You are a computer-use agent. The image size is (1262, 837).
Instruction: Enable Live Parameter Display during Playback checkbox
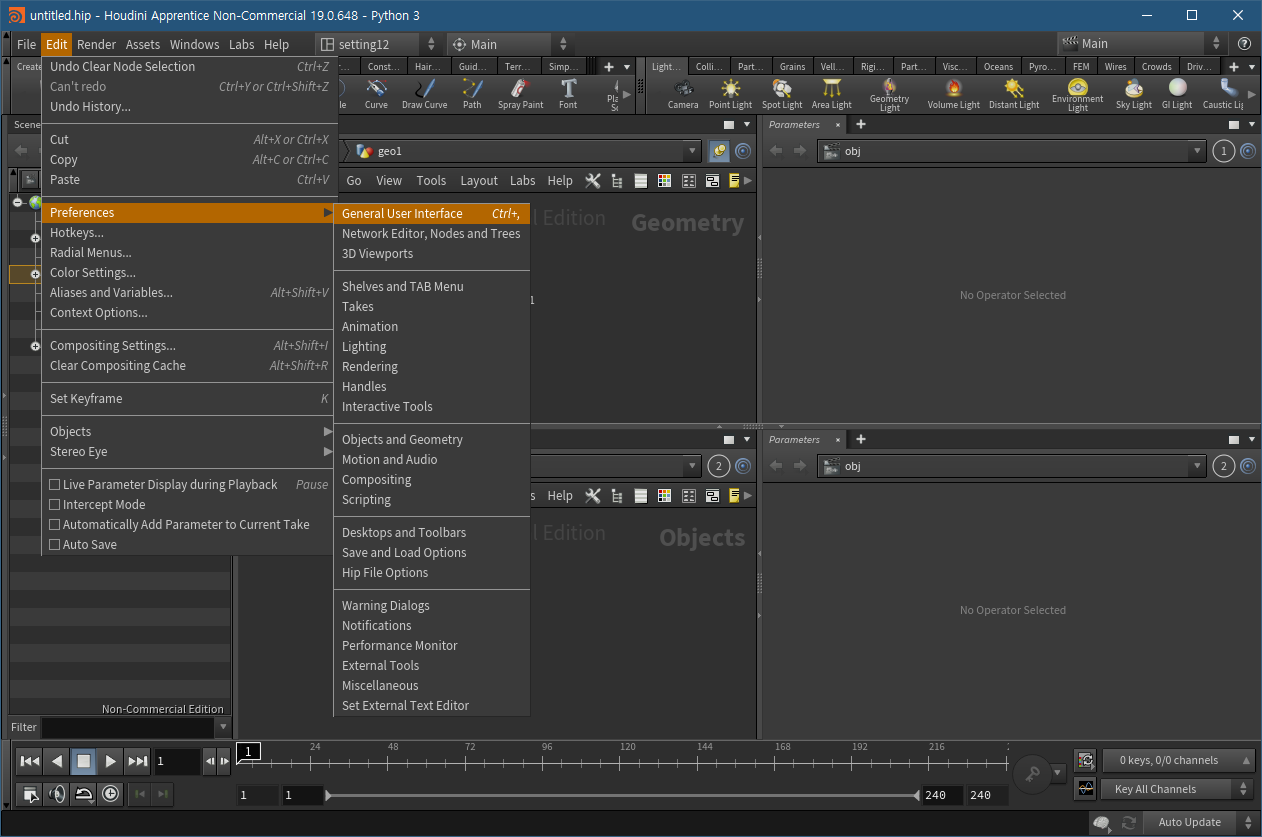[55, 485]
